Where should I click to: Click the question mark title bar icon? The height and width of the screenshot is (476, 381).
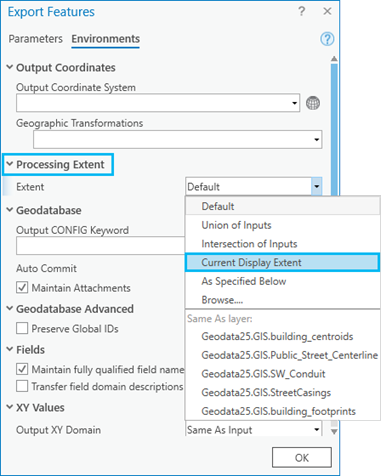(301, 11)
